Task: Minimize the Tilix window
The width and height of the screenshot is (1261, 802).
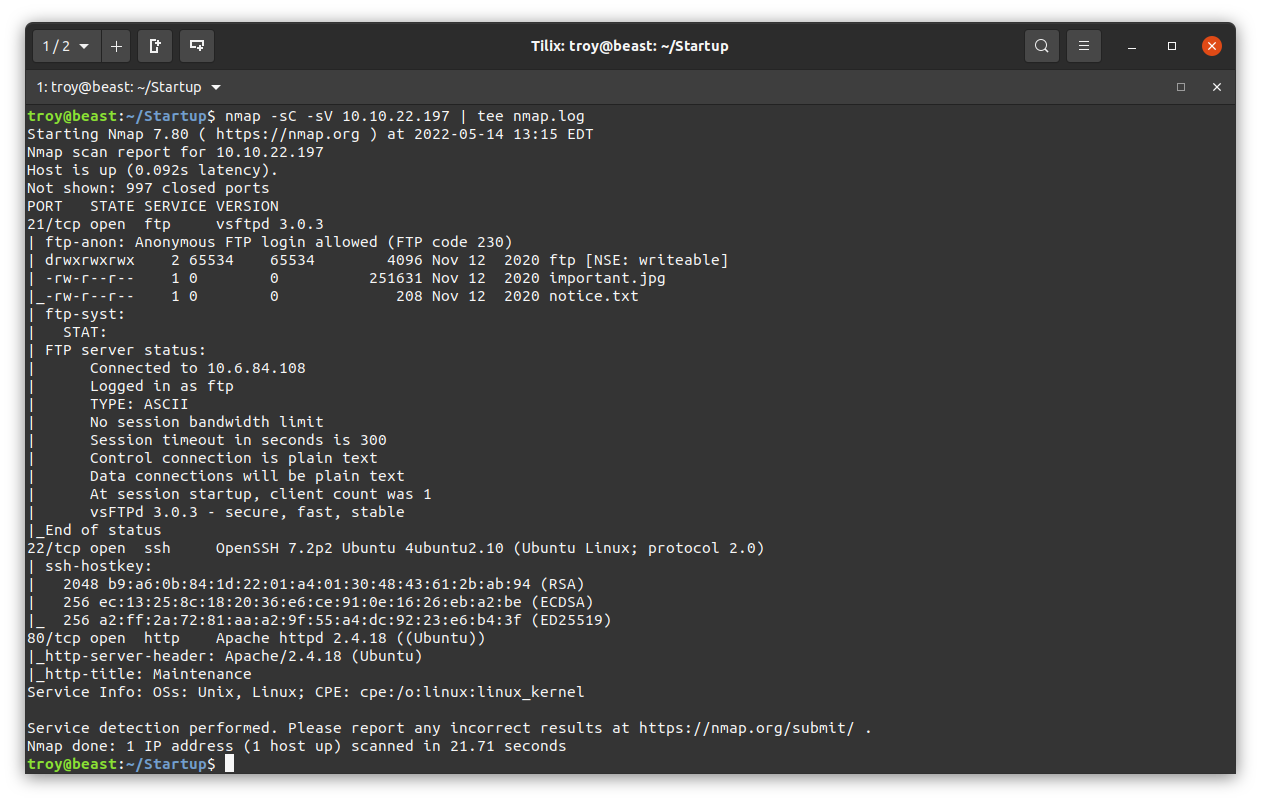Action: [1132, 46]
